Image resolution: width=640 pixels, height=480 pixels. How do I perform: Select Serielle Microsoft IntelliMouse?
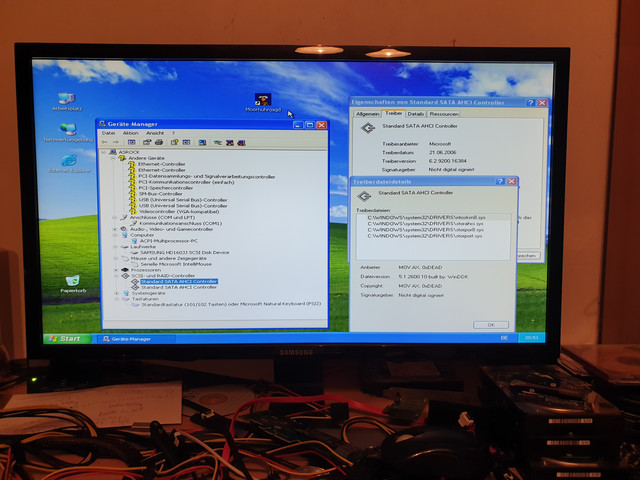click(176, 264)
